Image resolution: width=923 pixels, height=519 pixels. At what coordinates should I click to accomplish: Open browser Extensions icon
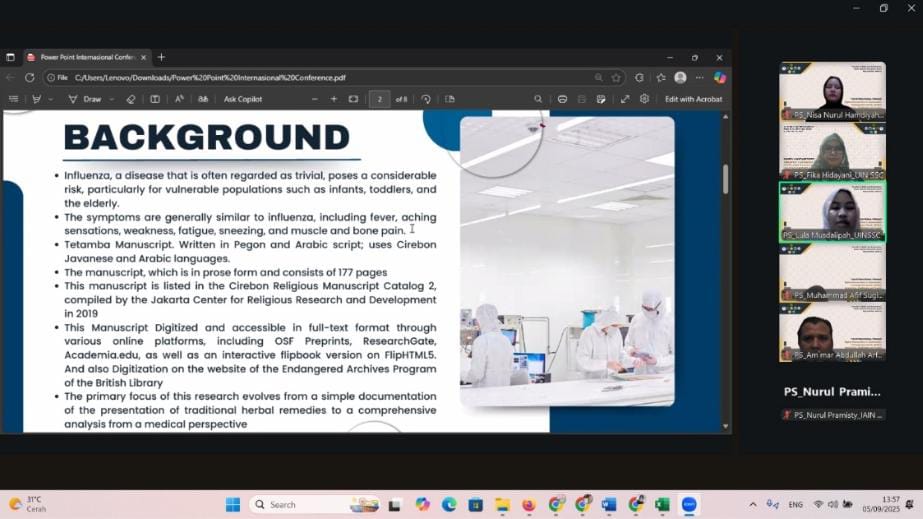click(x=639, y=77)
